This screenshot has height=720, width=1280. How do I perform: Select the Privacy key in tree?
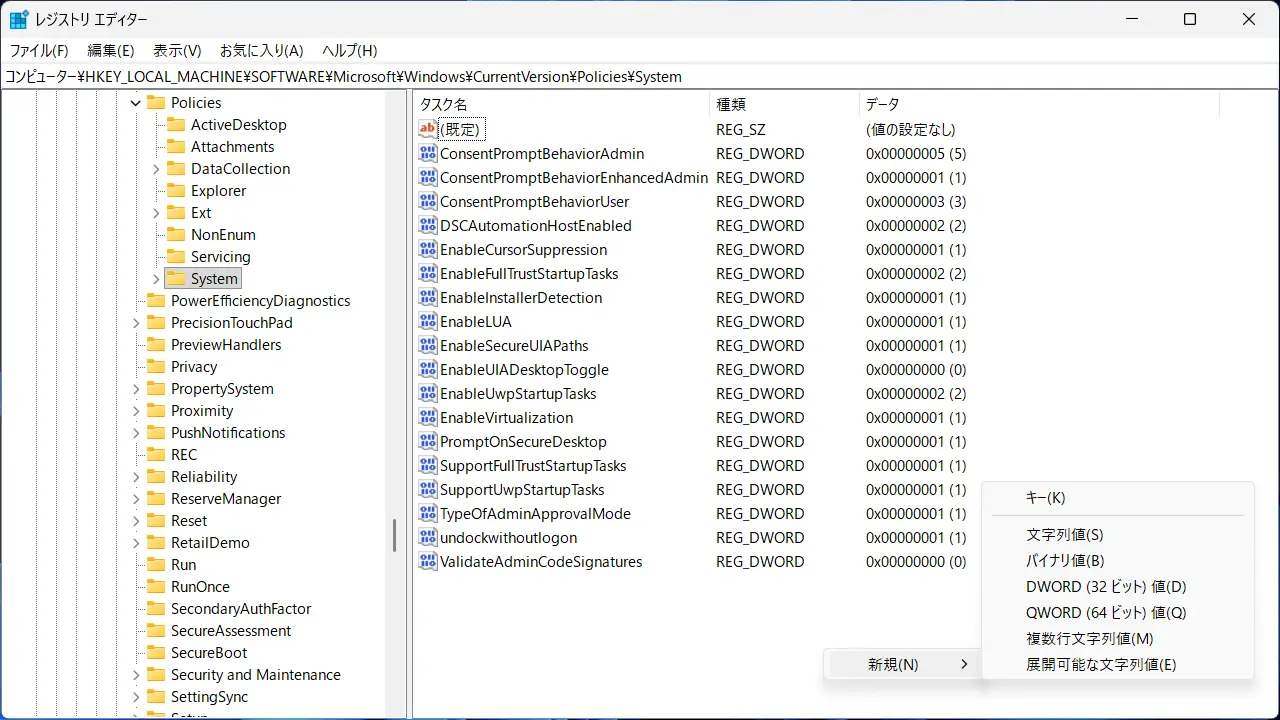point(194,366)
